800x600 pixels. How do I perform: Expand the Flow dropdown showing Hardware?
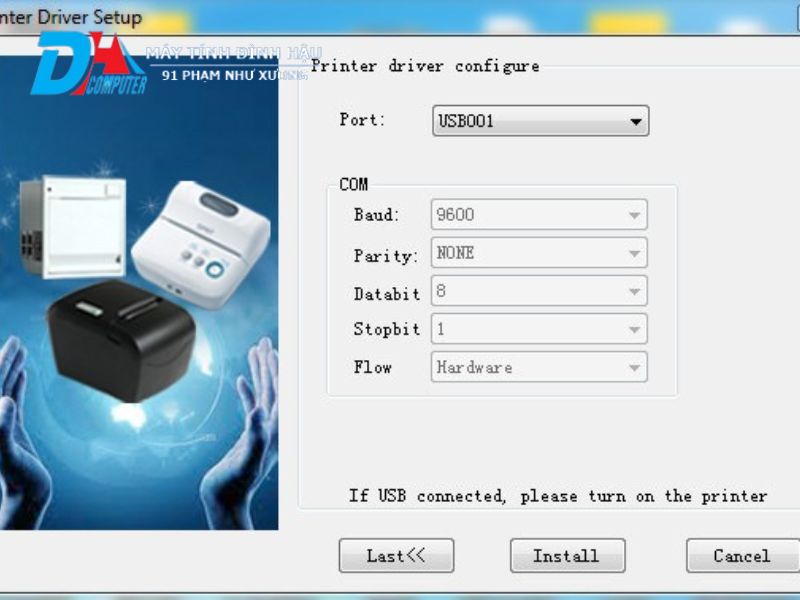[539, 367]
